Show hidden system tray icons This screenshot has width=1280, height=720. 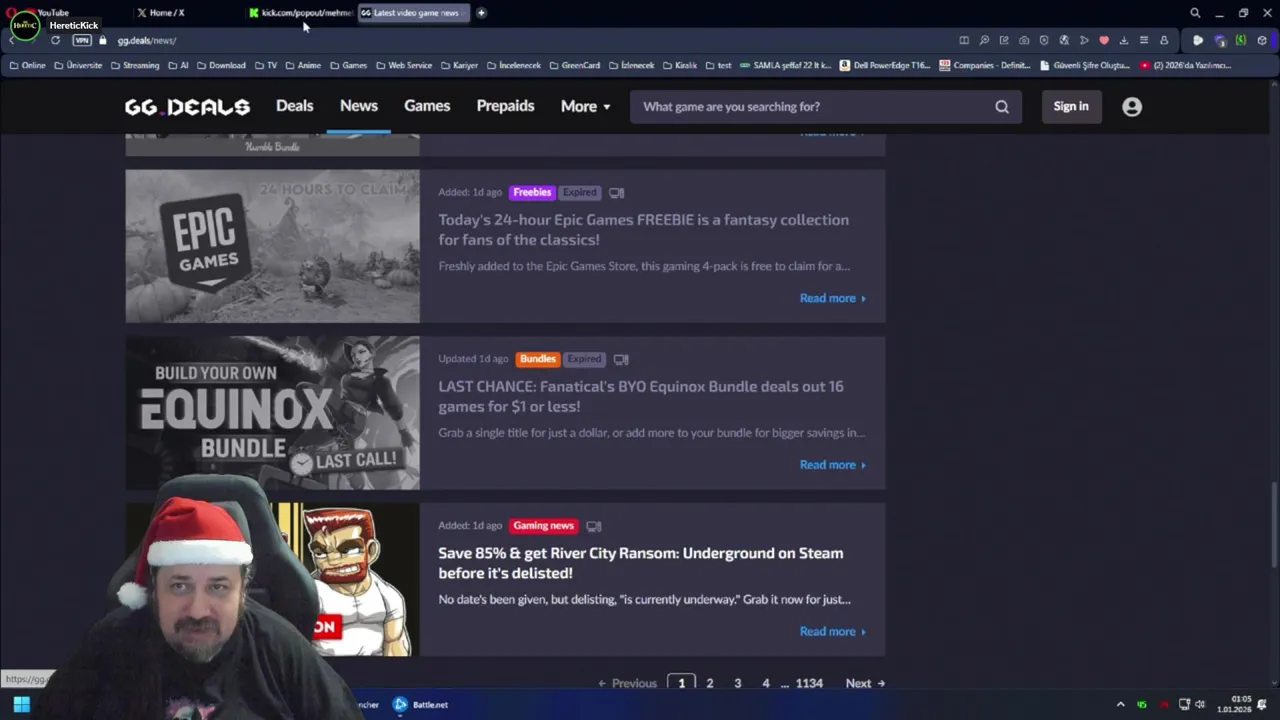click(x=1120, y=704)
